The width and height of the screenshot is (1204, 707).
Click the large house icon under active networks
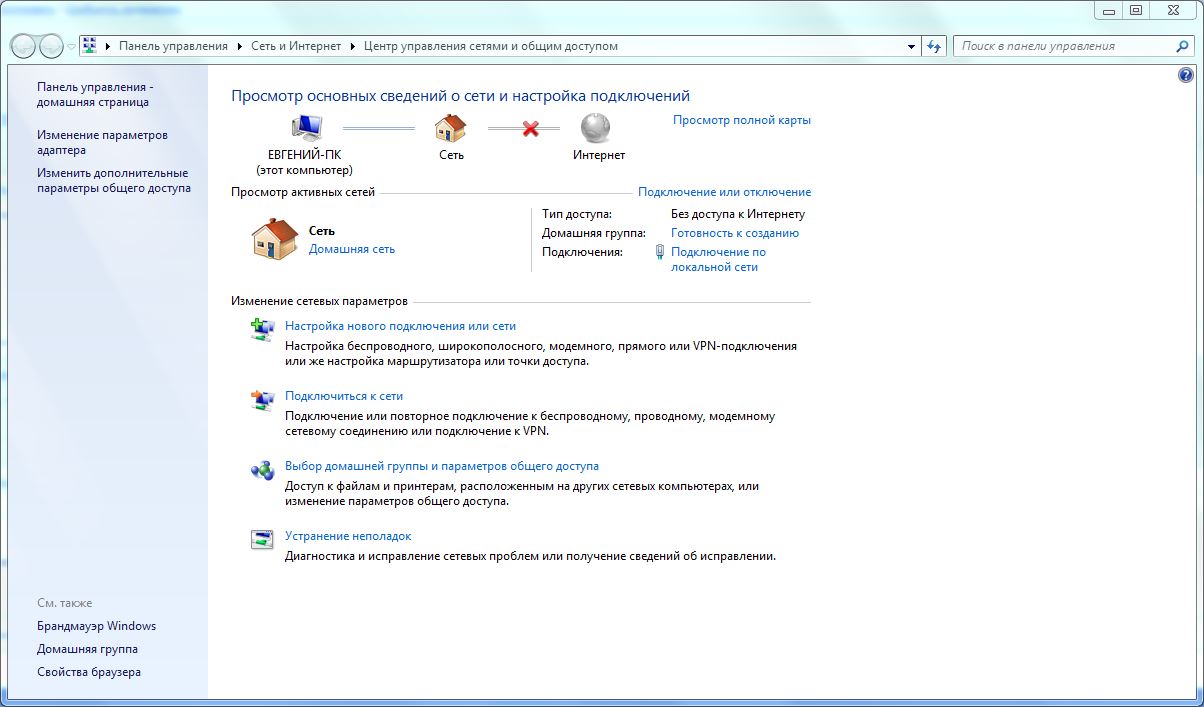(274, 240)
